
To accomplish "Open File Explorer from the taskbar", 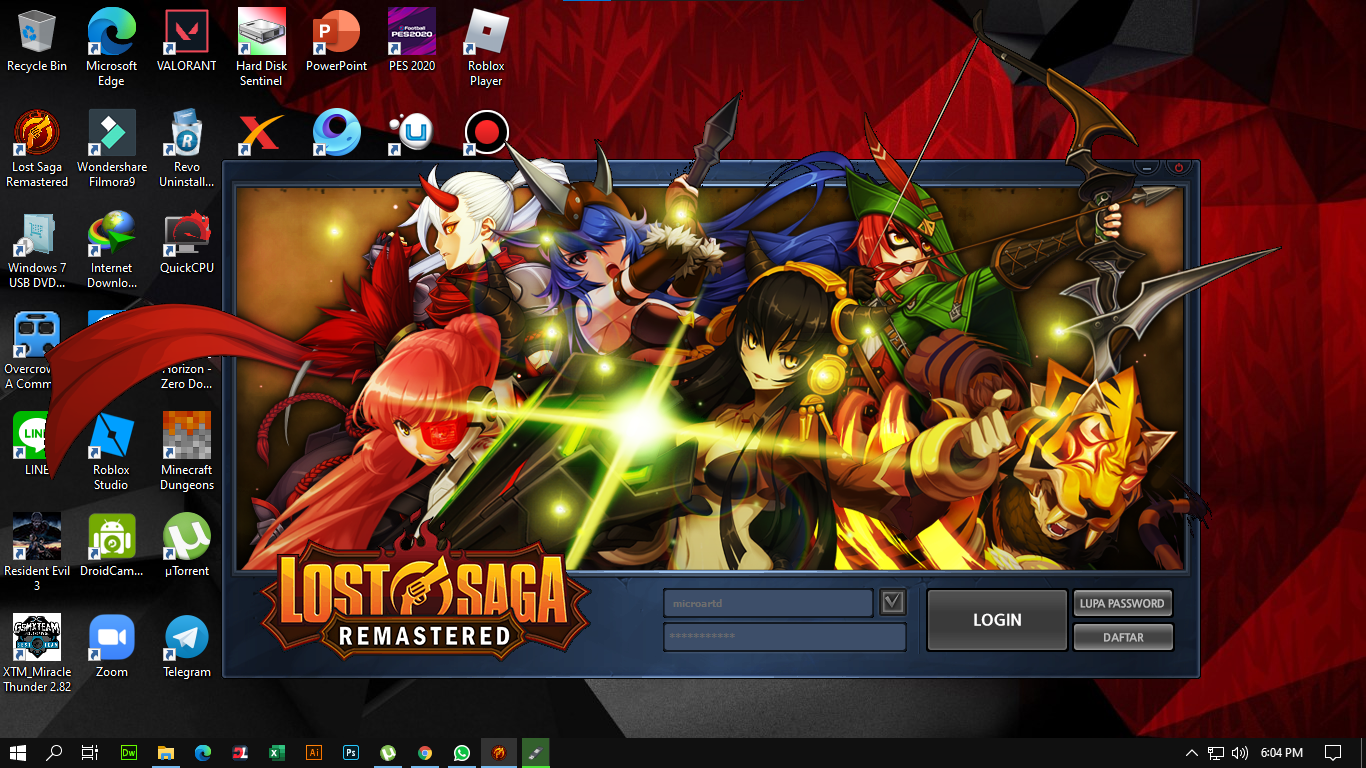I will (x=166, y=753).
